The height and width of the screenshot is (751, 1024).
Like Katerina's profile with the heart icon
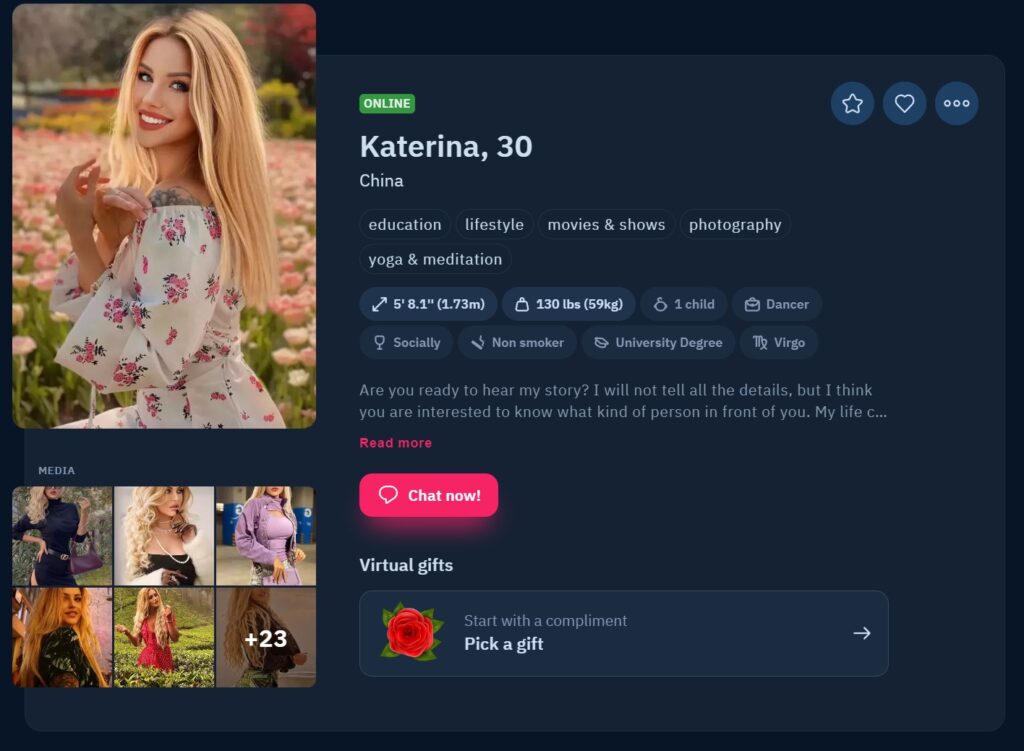pos(904,103)
